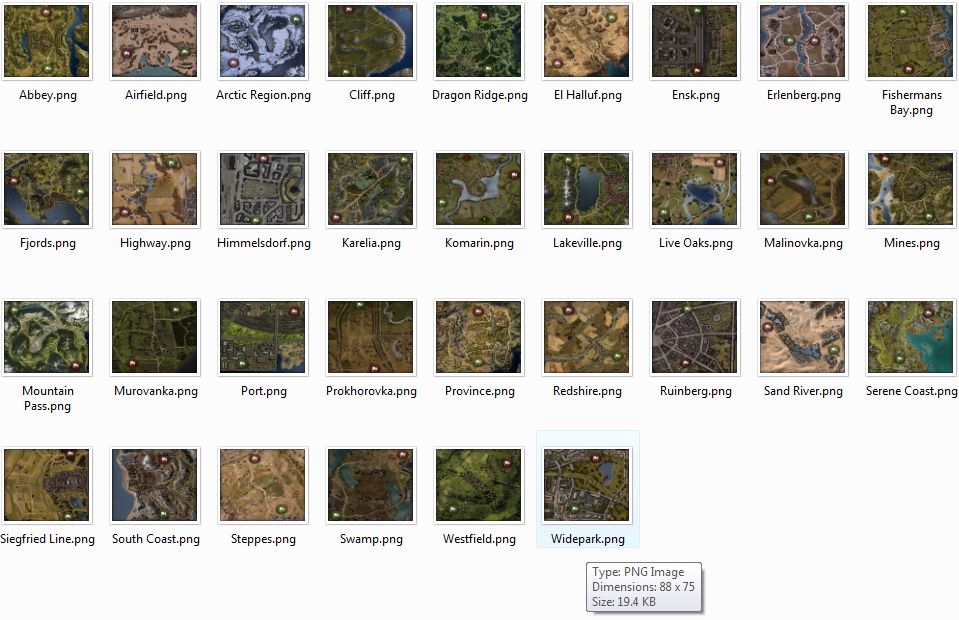959x620 pixels.
Task: Click the file name label Komarin.png
Action: tap(480, 243)
